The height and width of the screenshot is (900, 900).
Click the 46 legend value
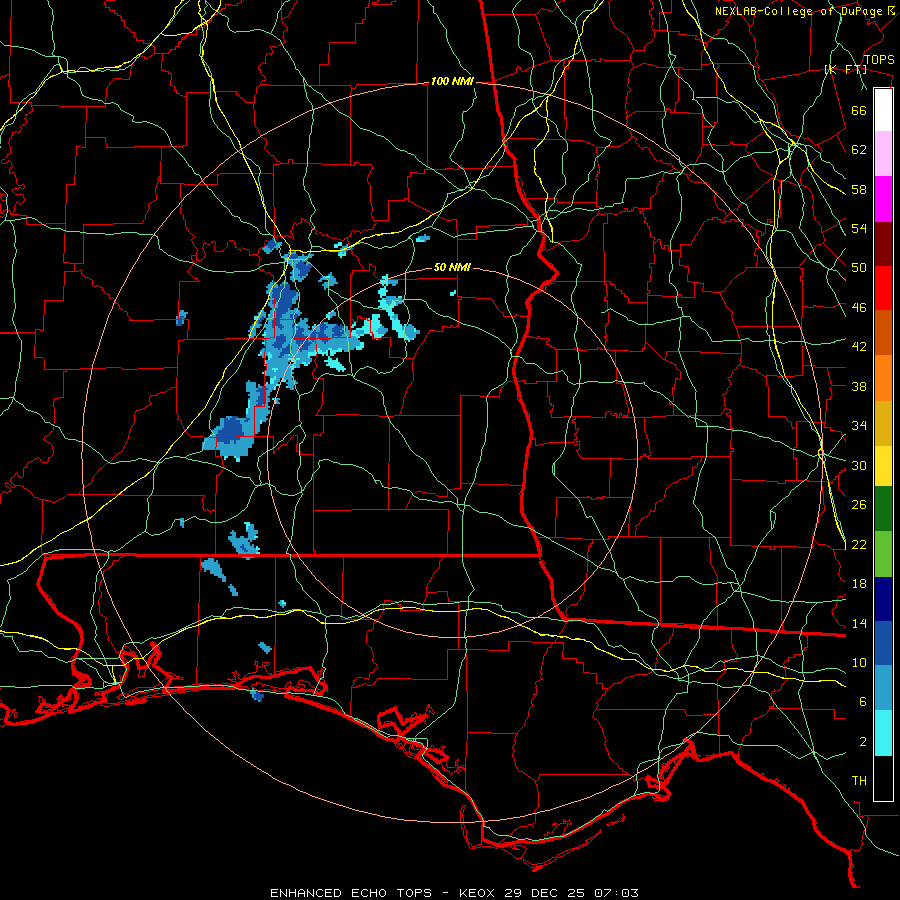point(859,308)
